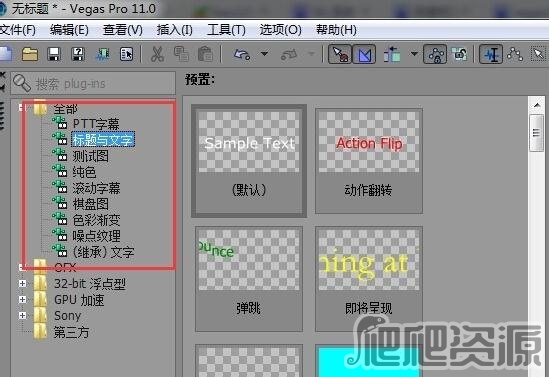The height and width of the screenshot is (377, 549).
Task: Open the 插入(I) menu
Action: click(x=175, y=30)
